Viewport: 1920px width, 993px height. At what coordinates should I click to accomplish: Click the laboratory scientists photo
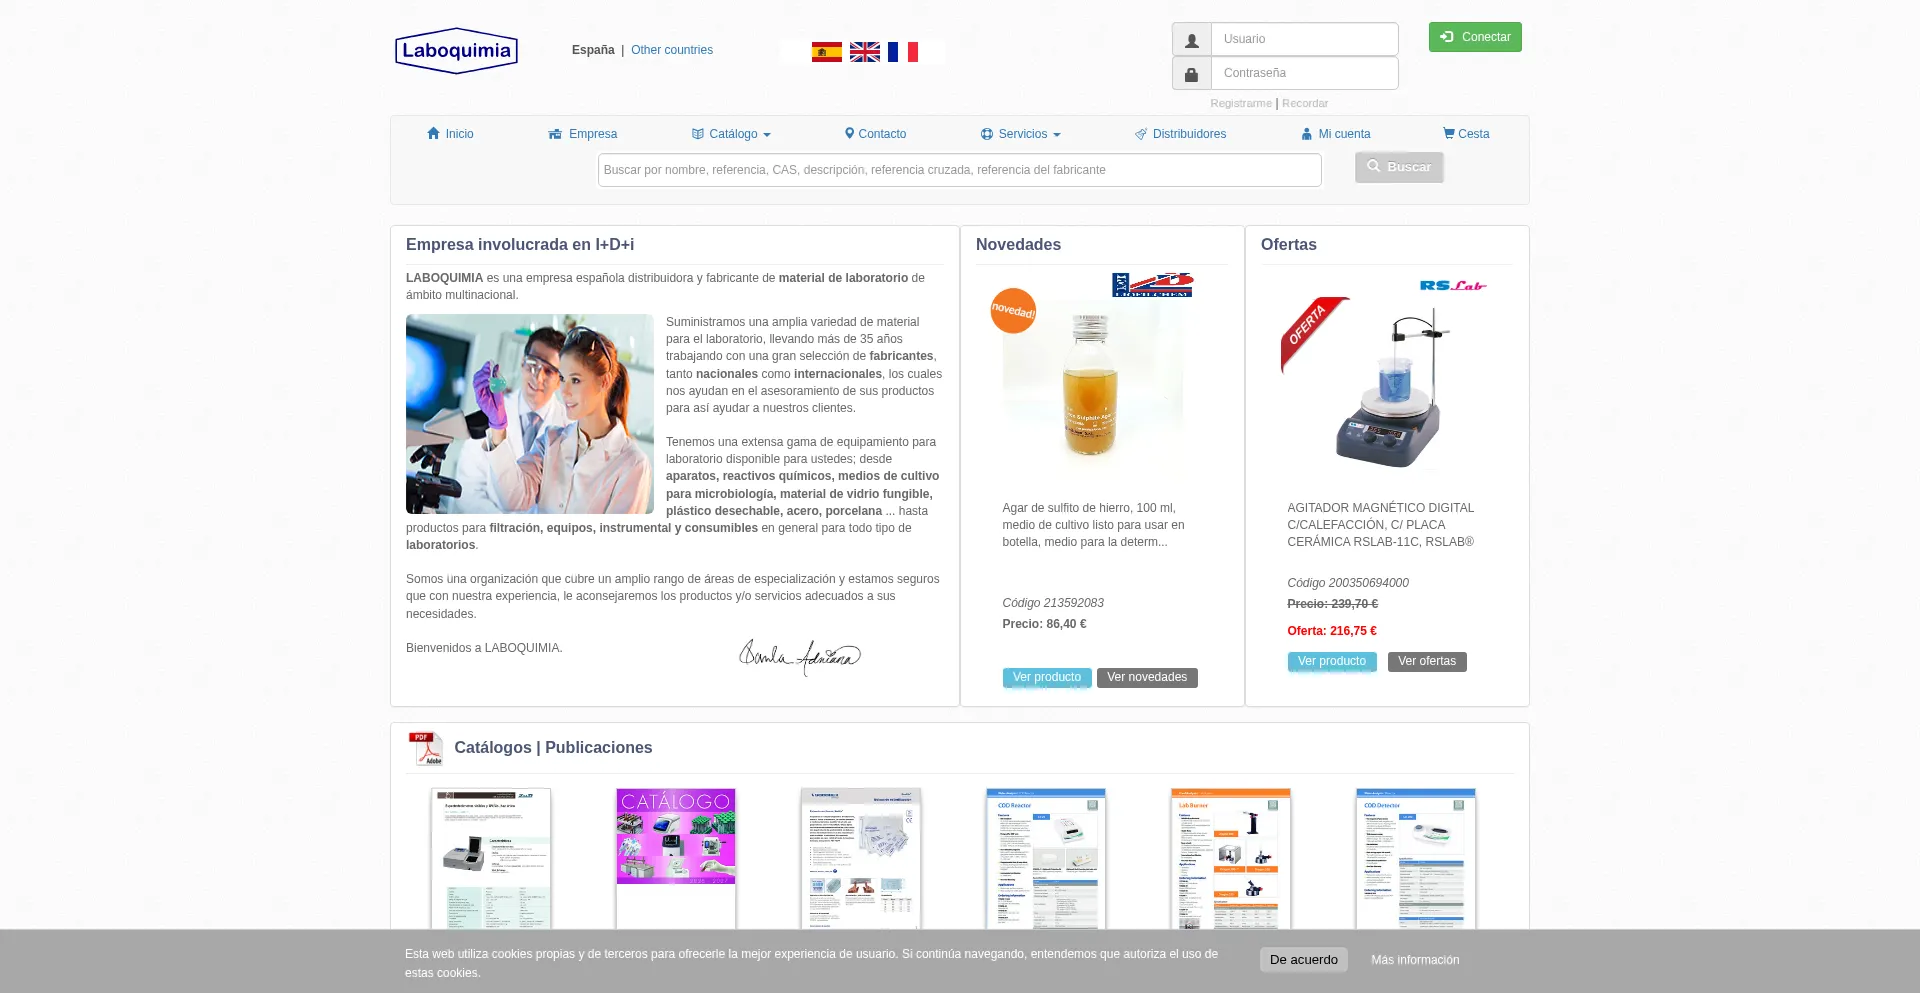point(530,414)
